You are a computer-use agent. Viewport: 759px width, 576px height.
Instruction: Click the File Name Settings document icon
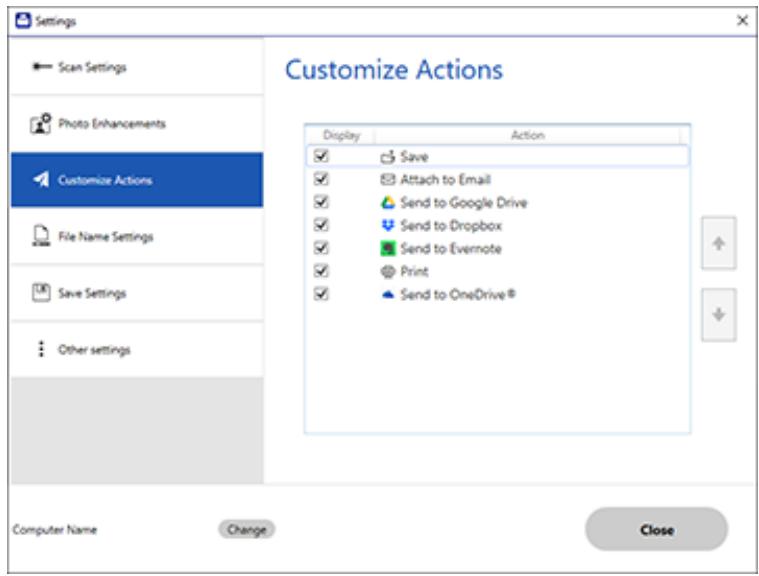pos(41,236)
